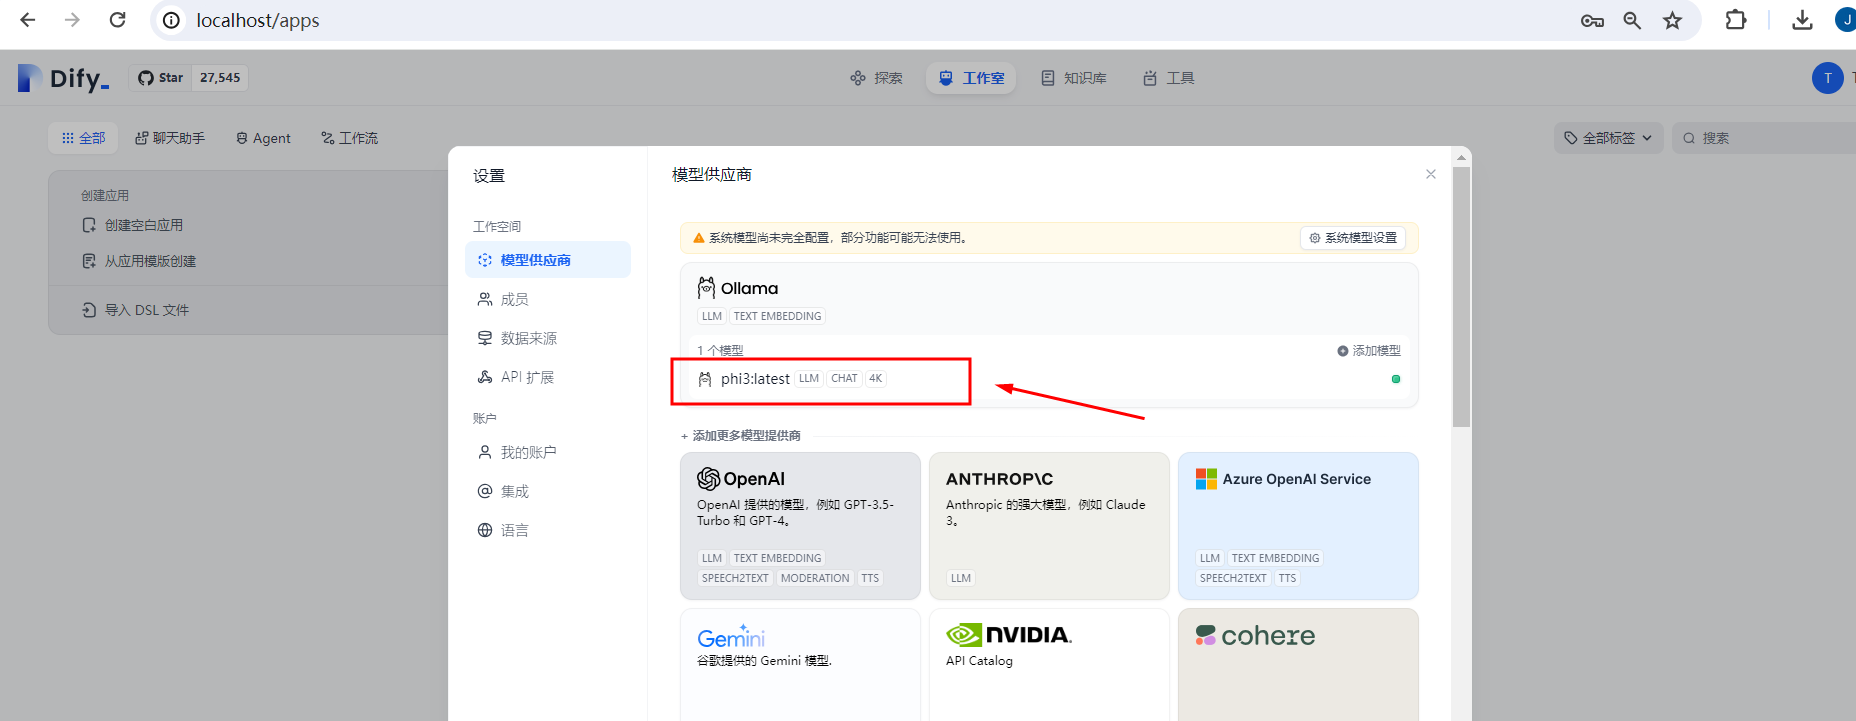Open the GitHub Star button
1856x721 pixels.
(x=160, y=78)
